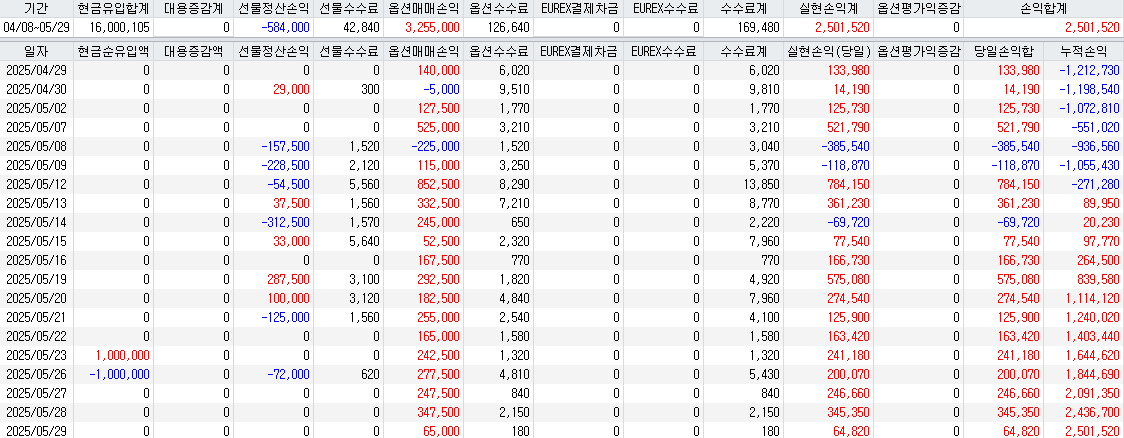Image resolution: width=1124 pixels, height=438 pixels.
Task: Click the 대용증감액 column header
Action: [194, 51]
